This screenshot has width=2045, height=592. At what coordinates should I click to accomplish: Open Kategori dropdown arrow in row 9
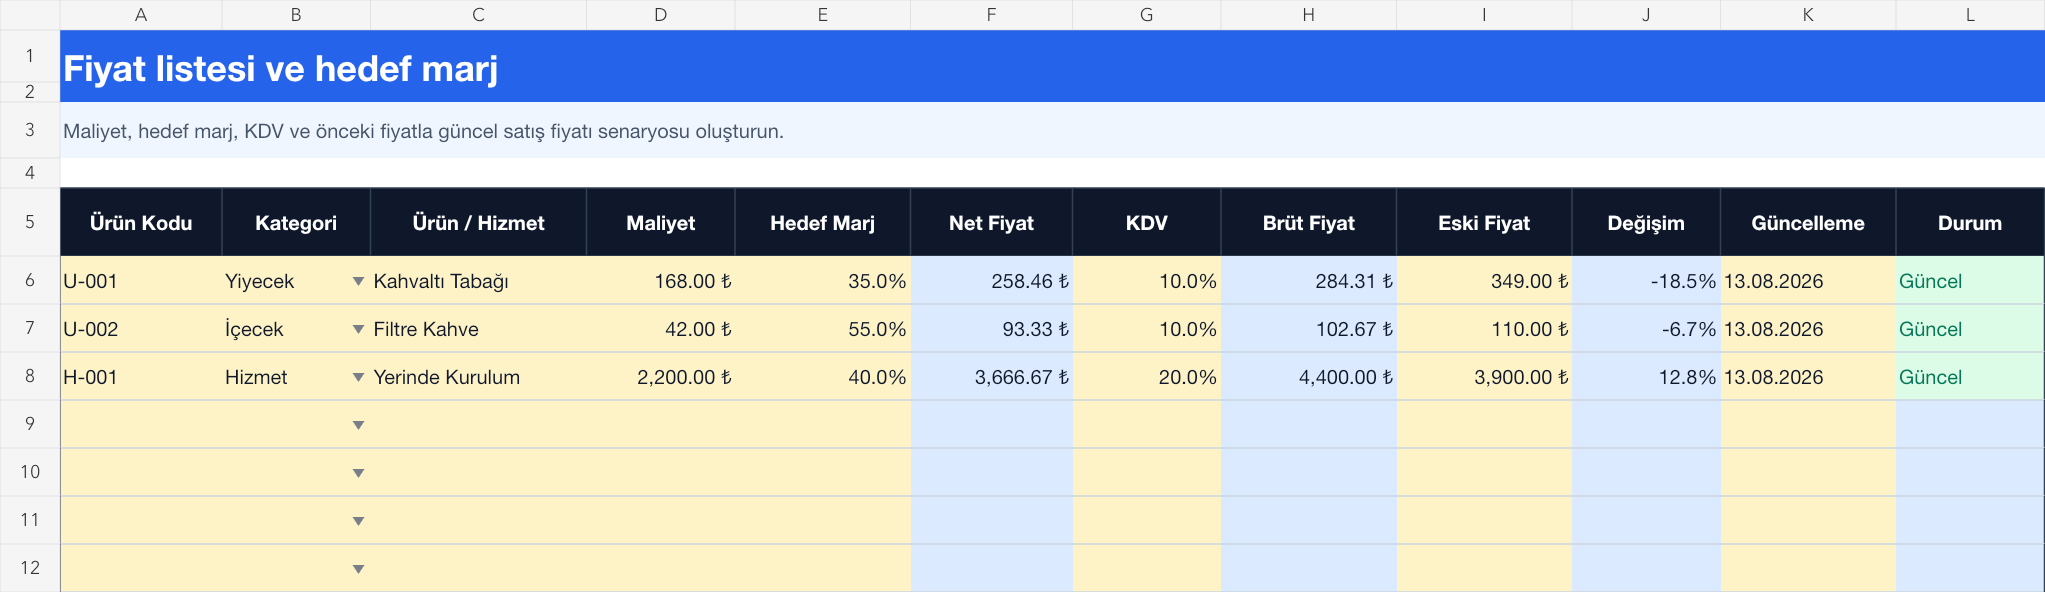tap(358, 426)
